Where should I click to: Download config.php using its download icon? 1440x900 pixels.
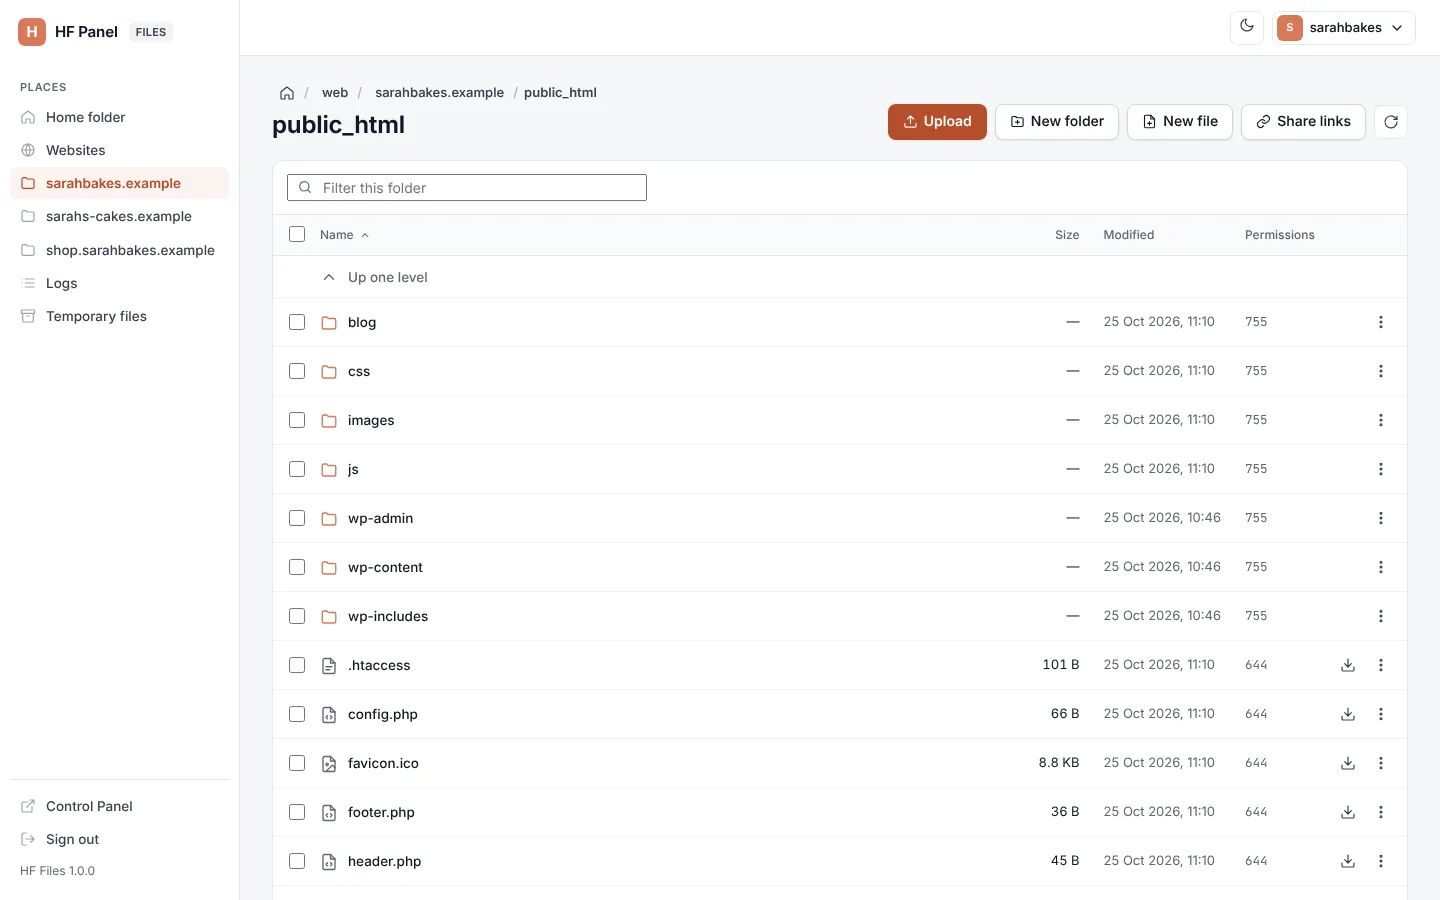[1348, 714]
